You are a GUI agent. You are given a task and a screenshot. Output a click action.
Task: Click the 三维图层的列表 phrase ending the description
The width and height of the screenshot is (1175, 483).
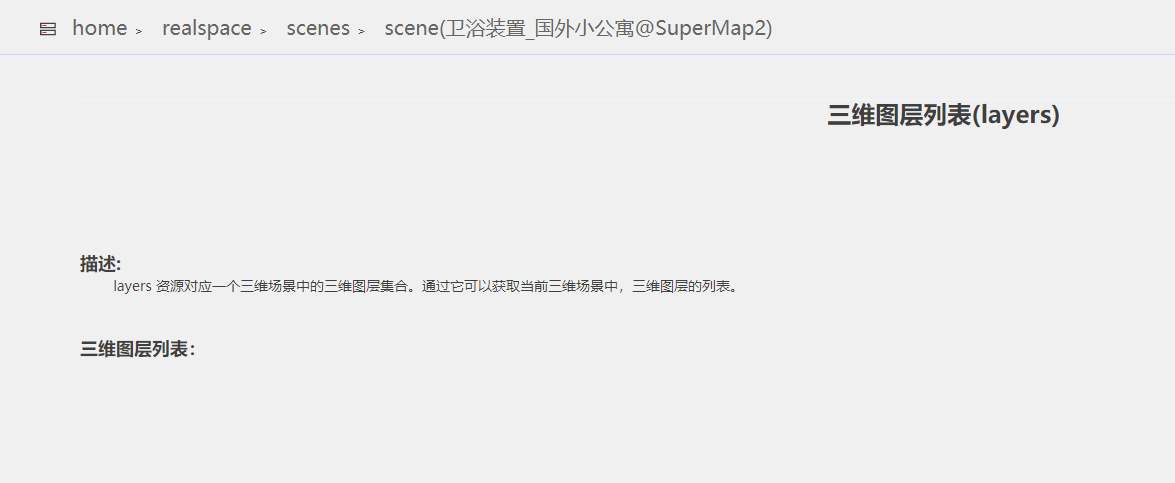680,286
